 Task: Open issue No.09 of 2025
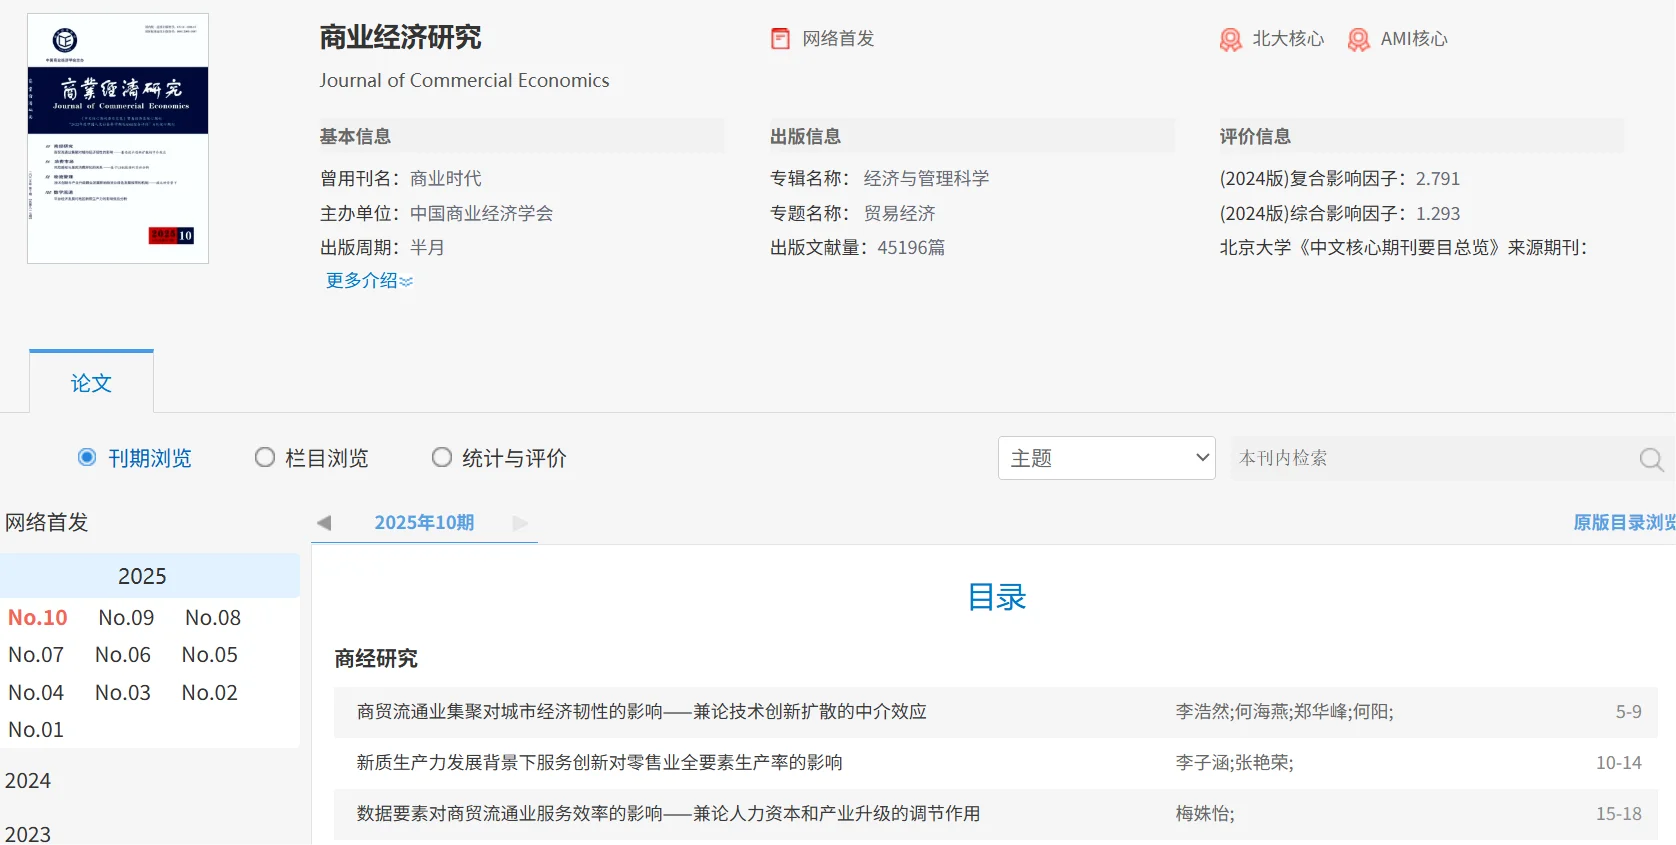126,618
